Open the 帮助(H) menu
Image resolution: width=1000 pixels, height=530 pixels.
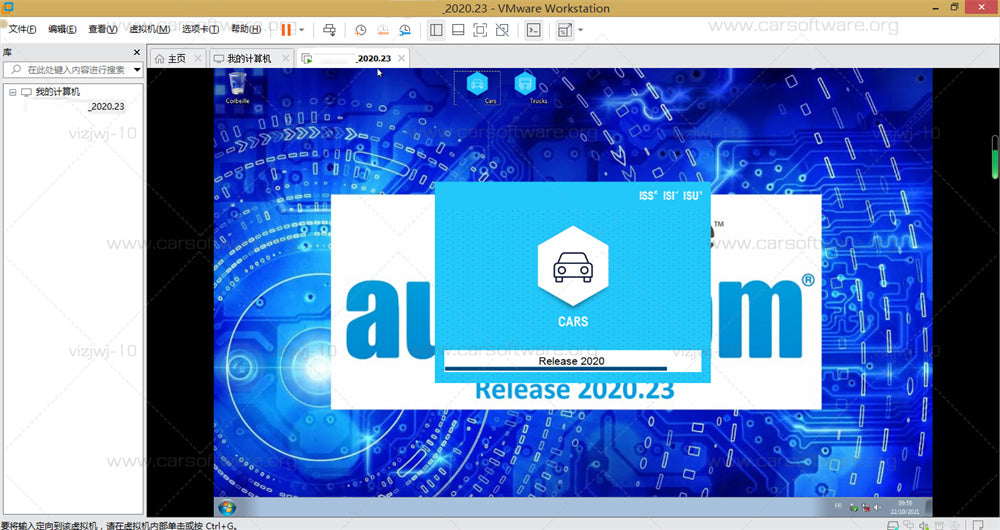point(246,29)
